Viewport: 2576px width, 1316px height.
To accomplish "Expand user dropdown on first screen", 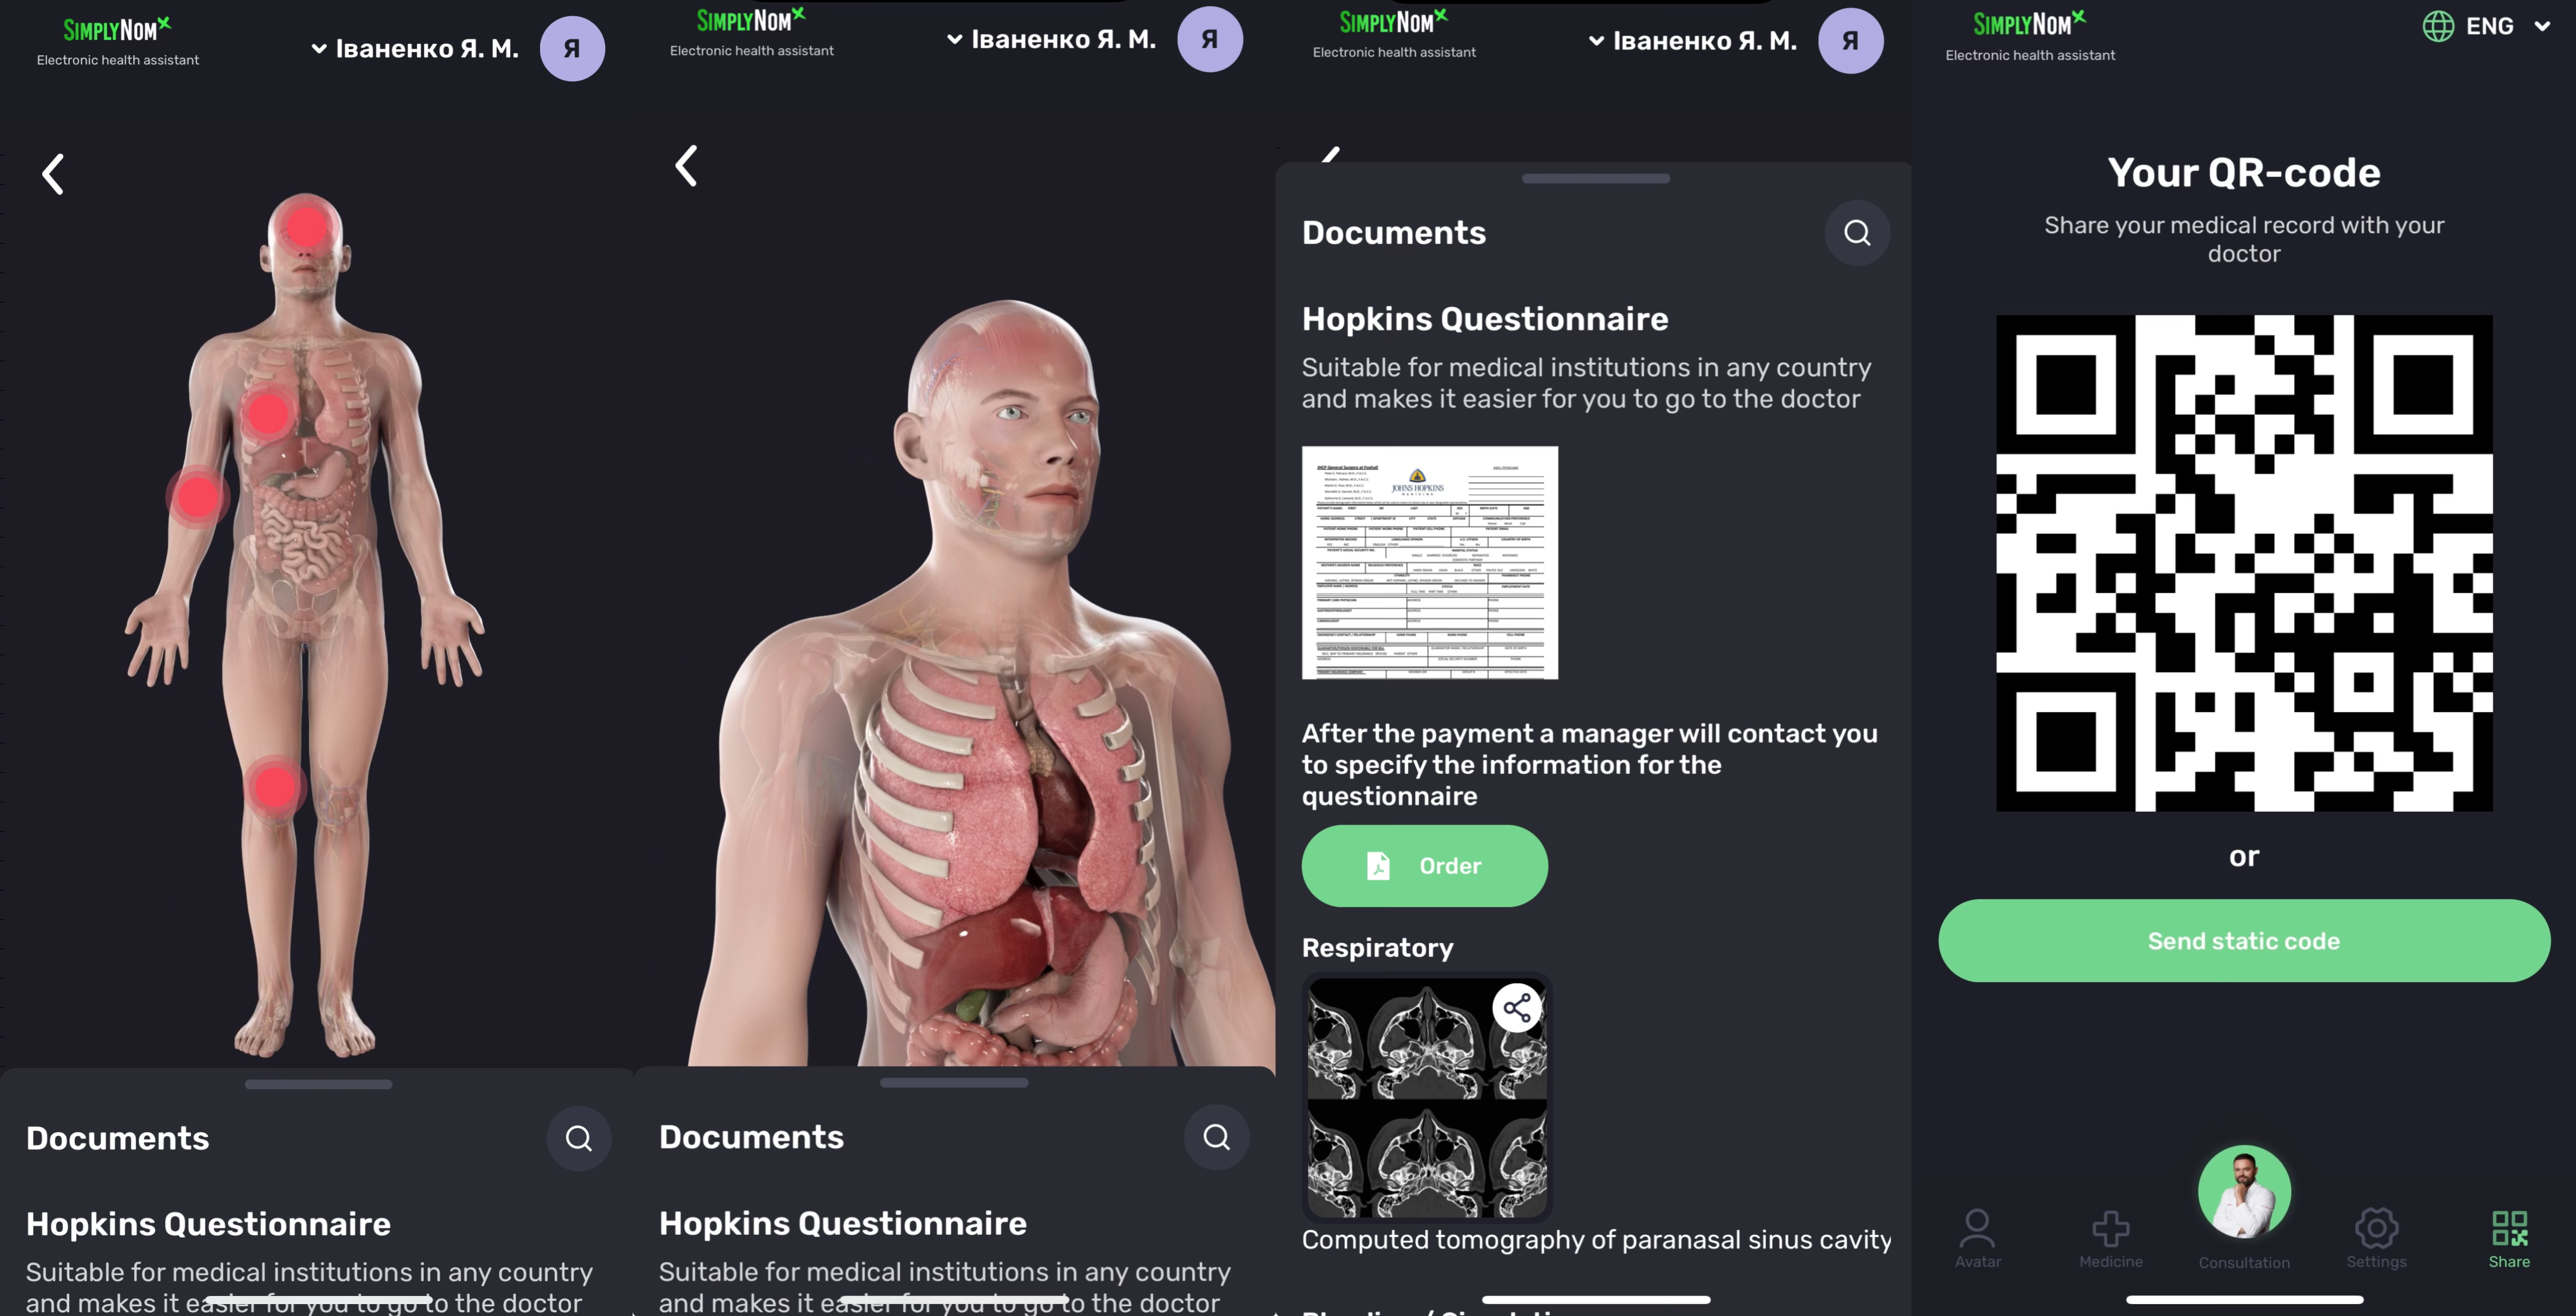I will (x=416, y=48).
